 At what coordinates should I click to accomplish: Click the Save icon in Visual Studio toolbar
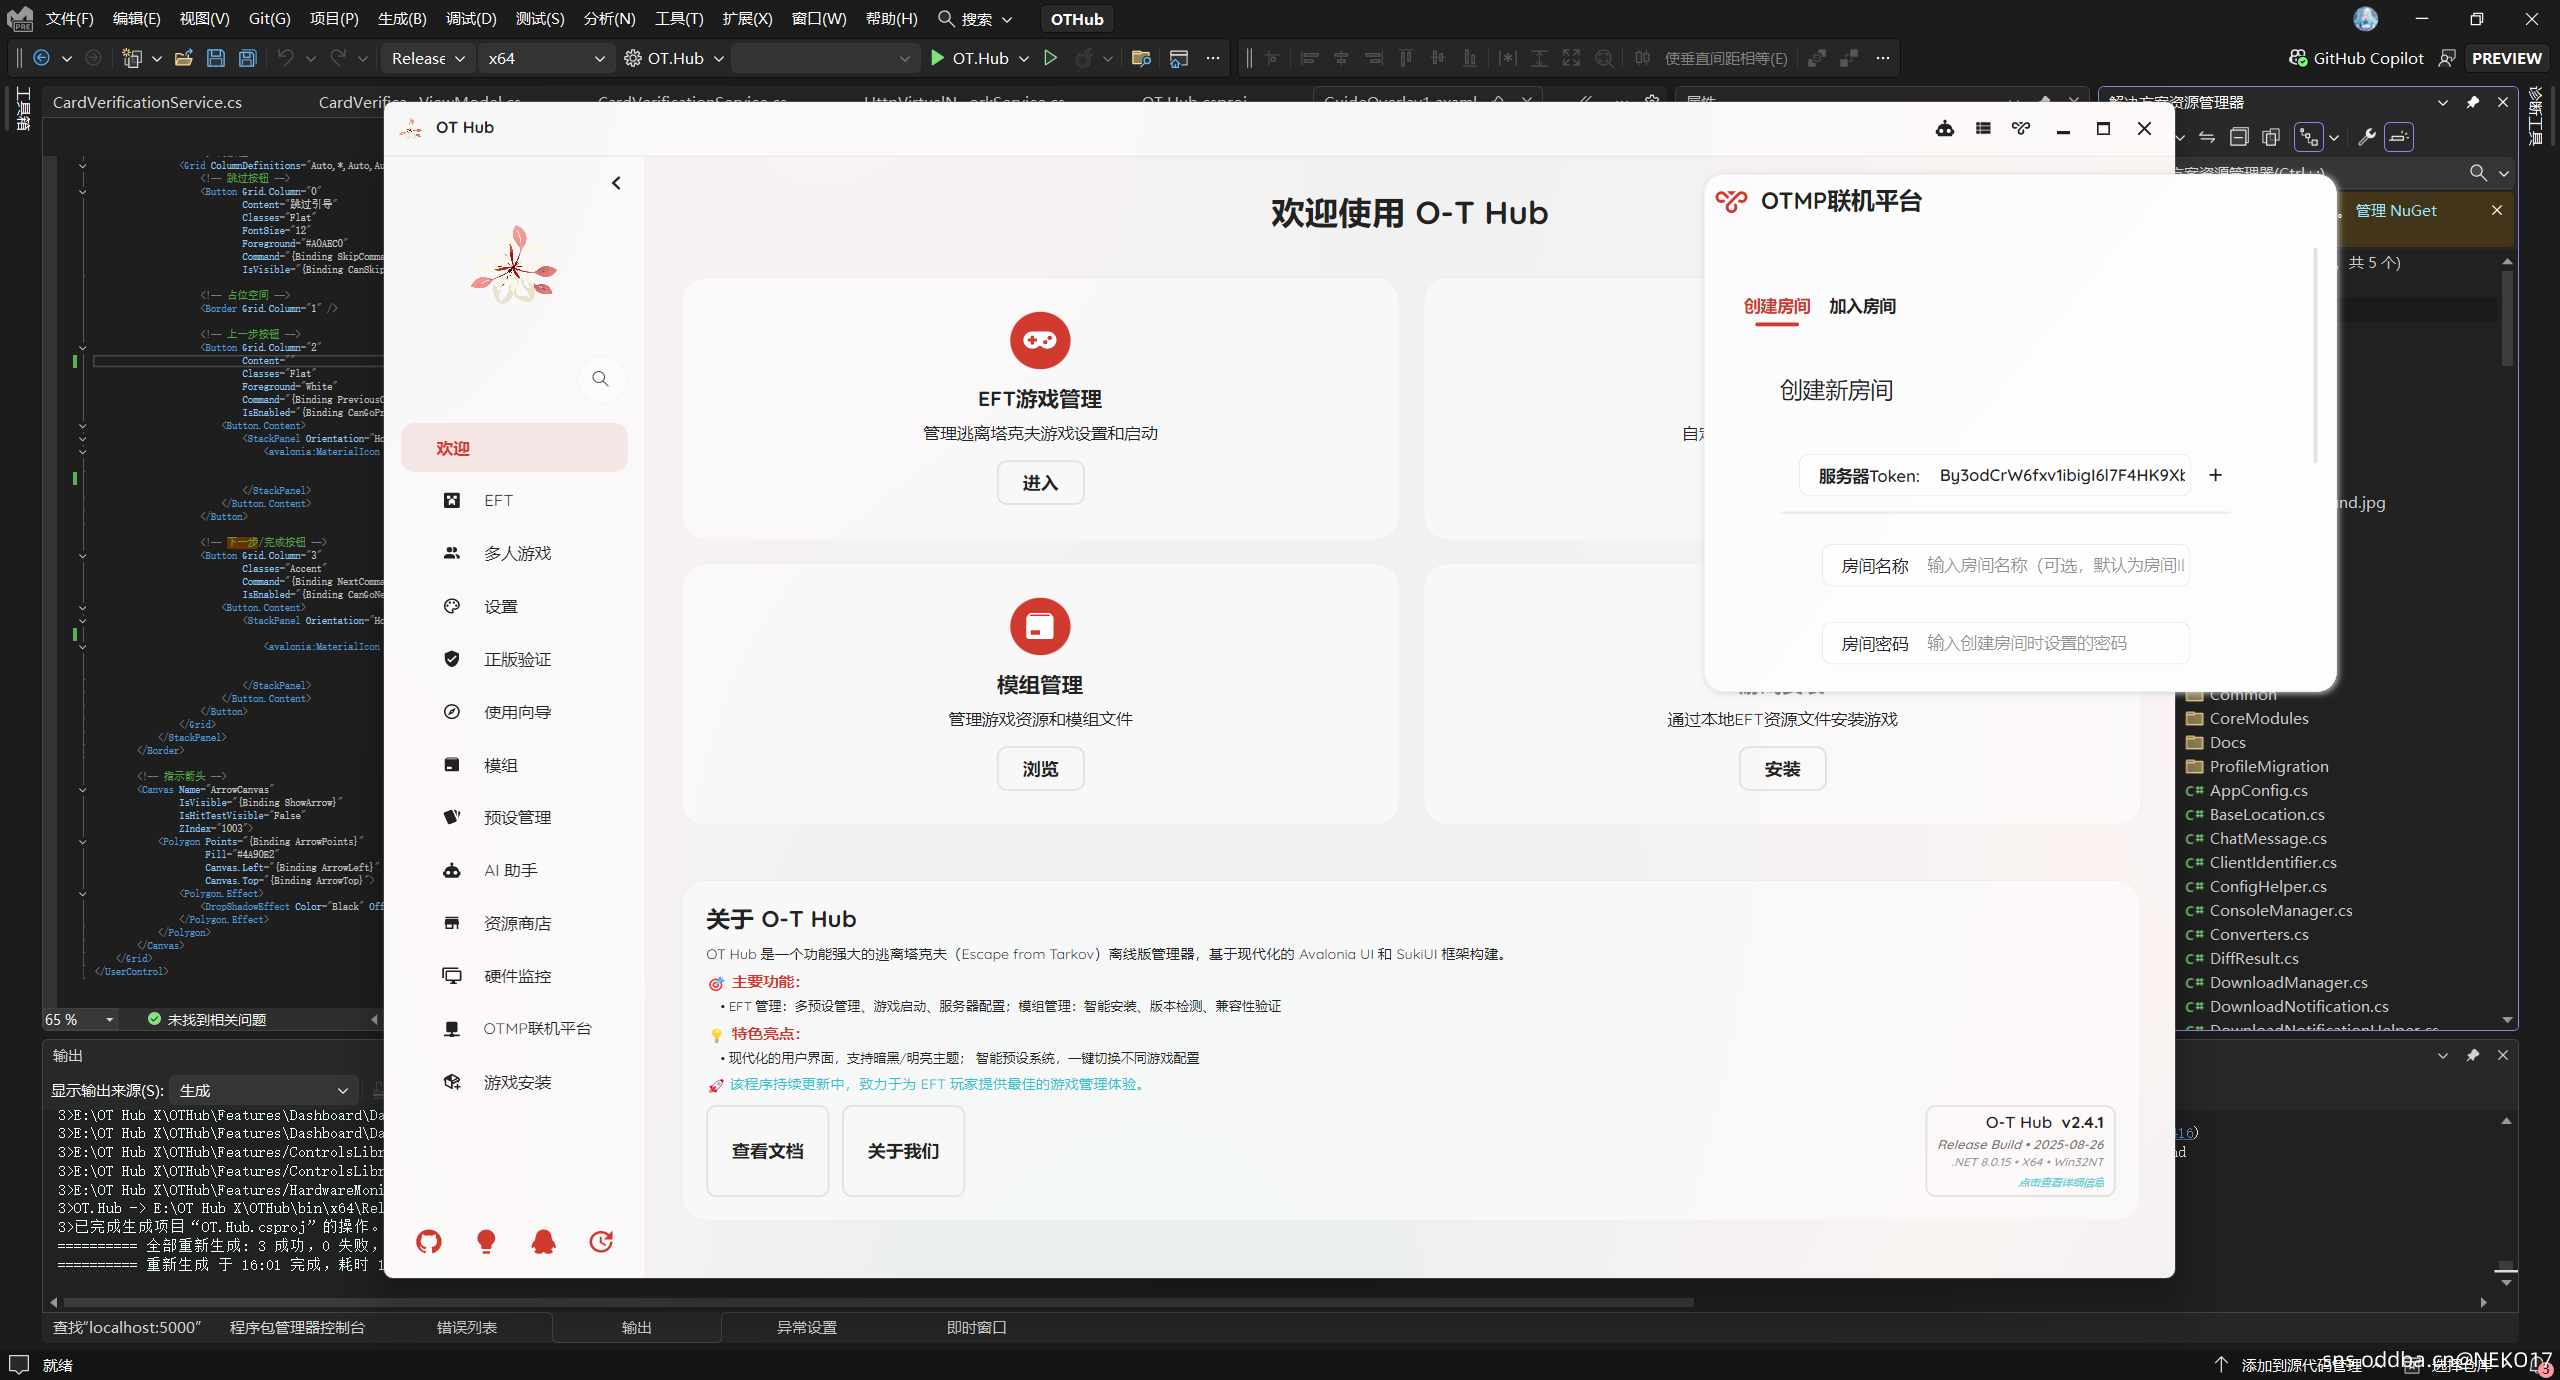215,58
